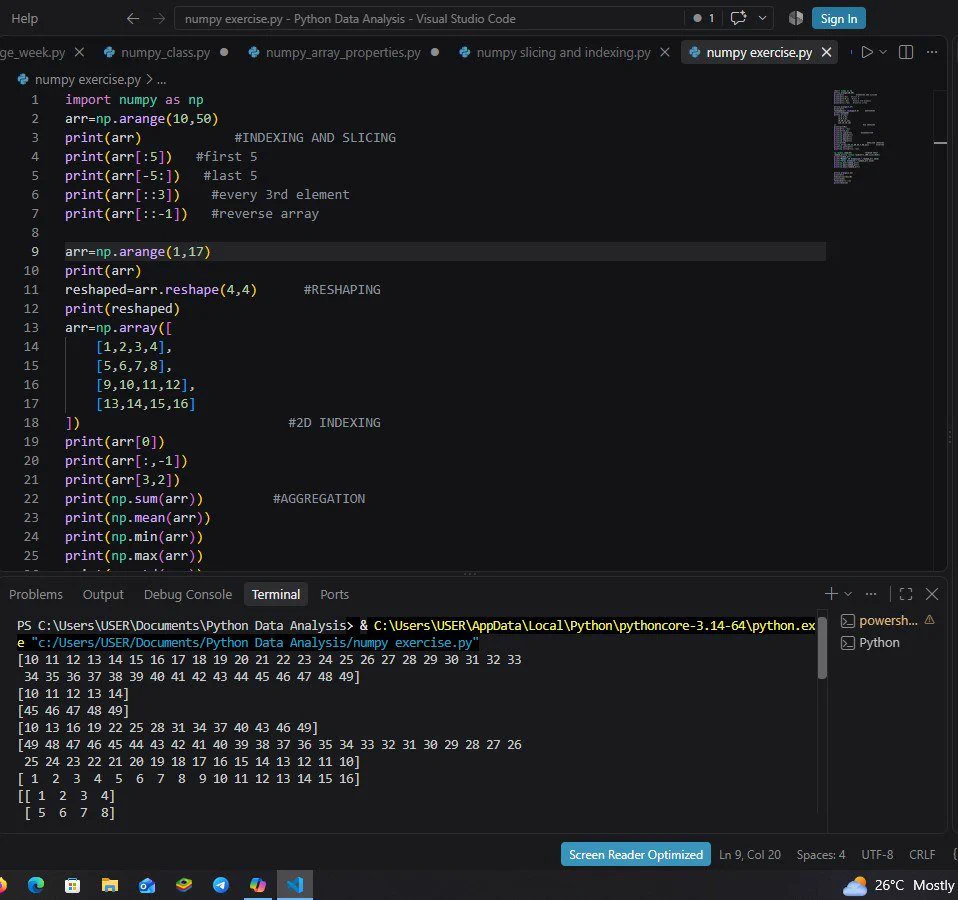Image resolution: width=958 pixels, height=900 pixels.
Task: Open Telegram from the taskbar
Action: point(221,885)
